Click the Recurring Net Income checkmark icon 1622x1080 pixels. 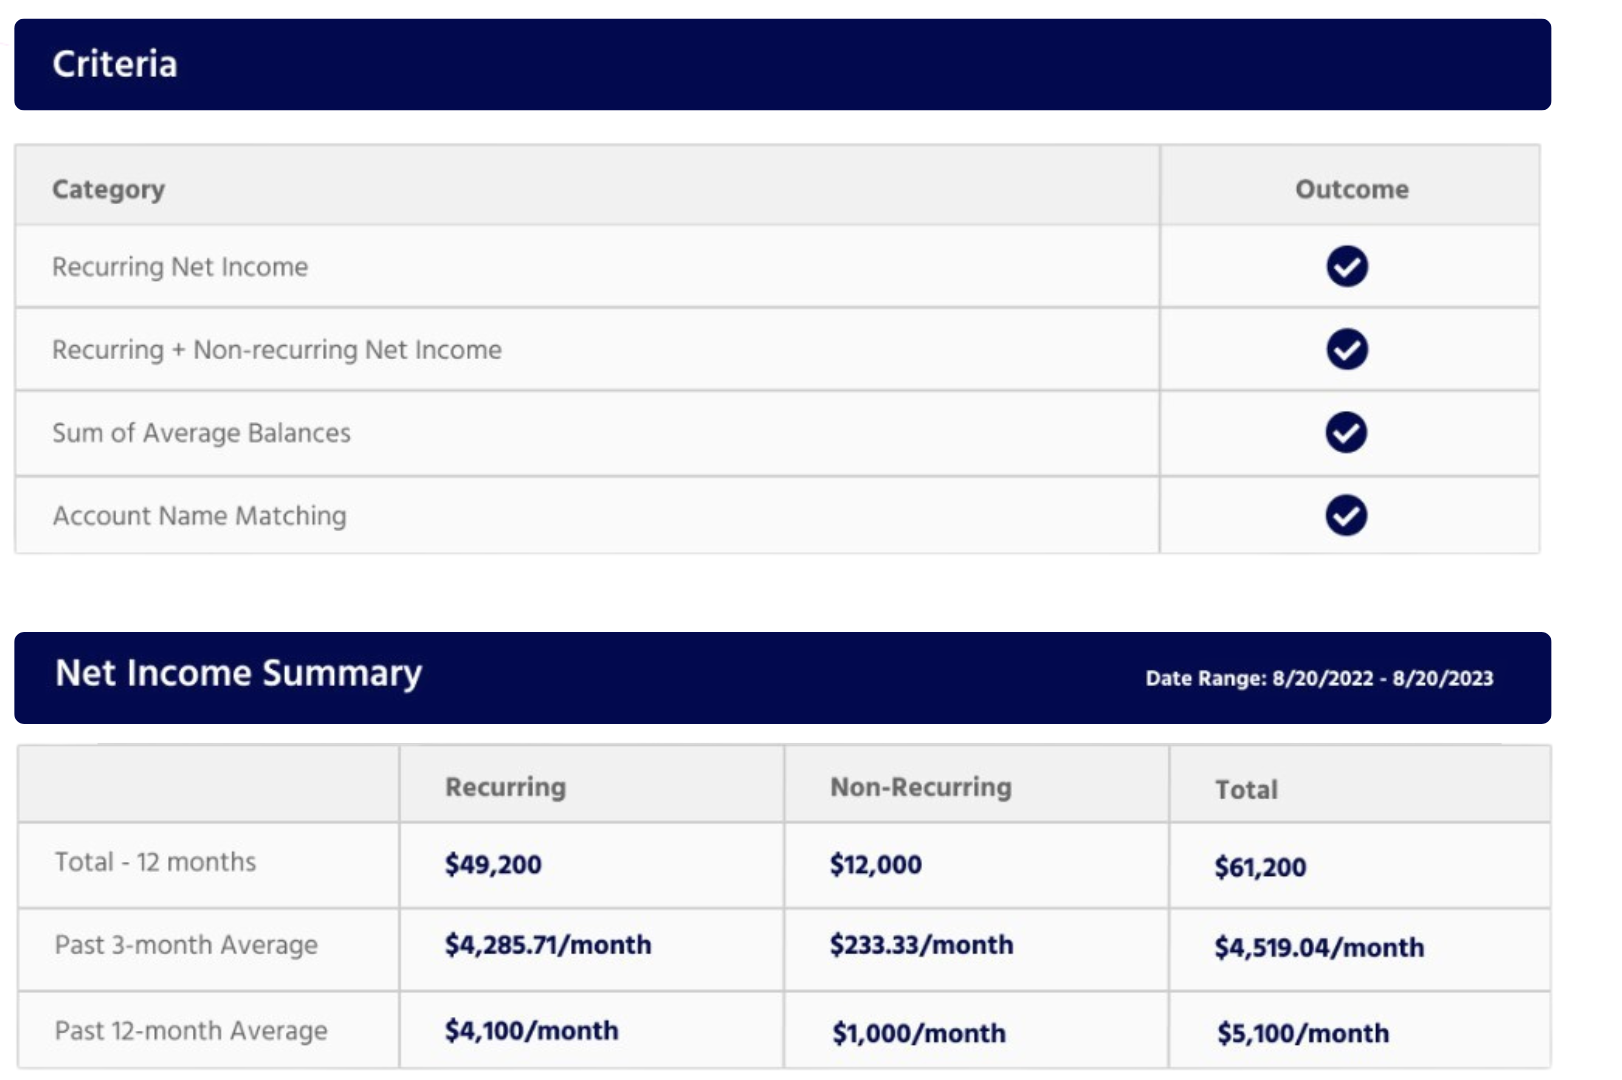pyautogui.click(x=1347, y=267)
